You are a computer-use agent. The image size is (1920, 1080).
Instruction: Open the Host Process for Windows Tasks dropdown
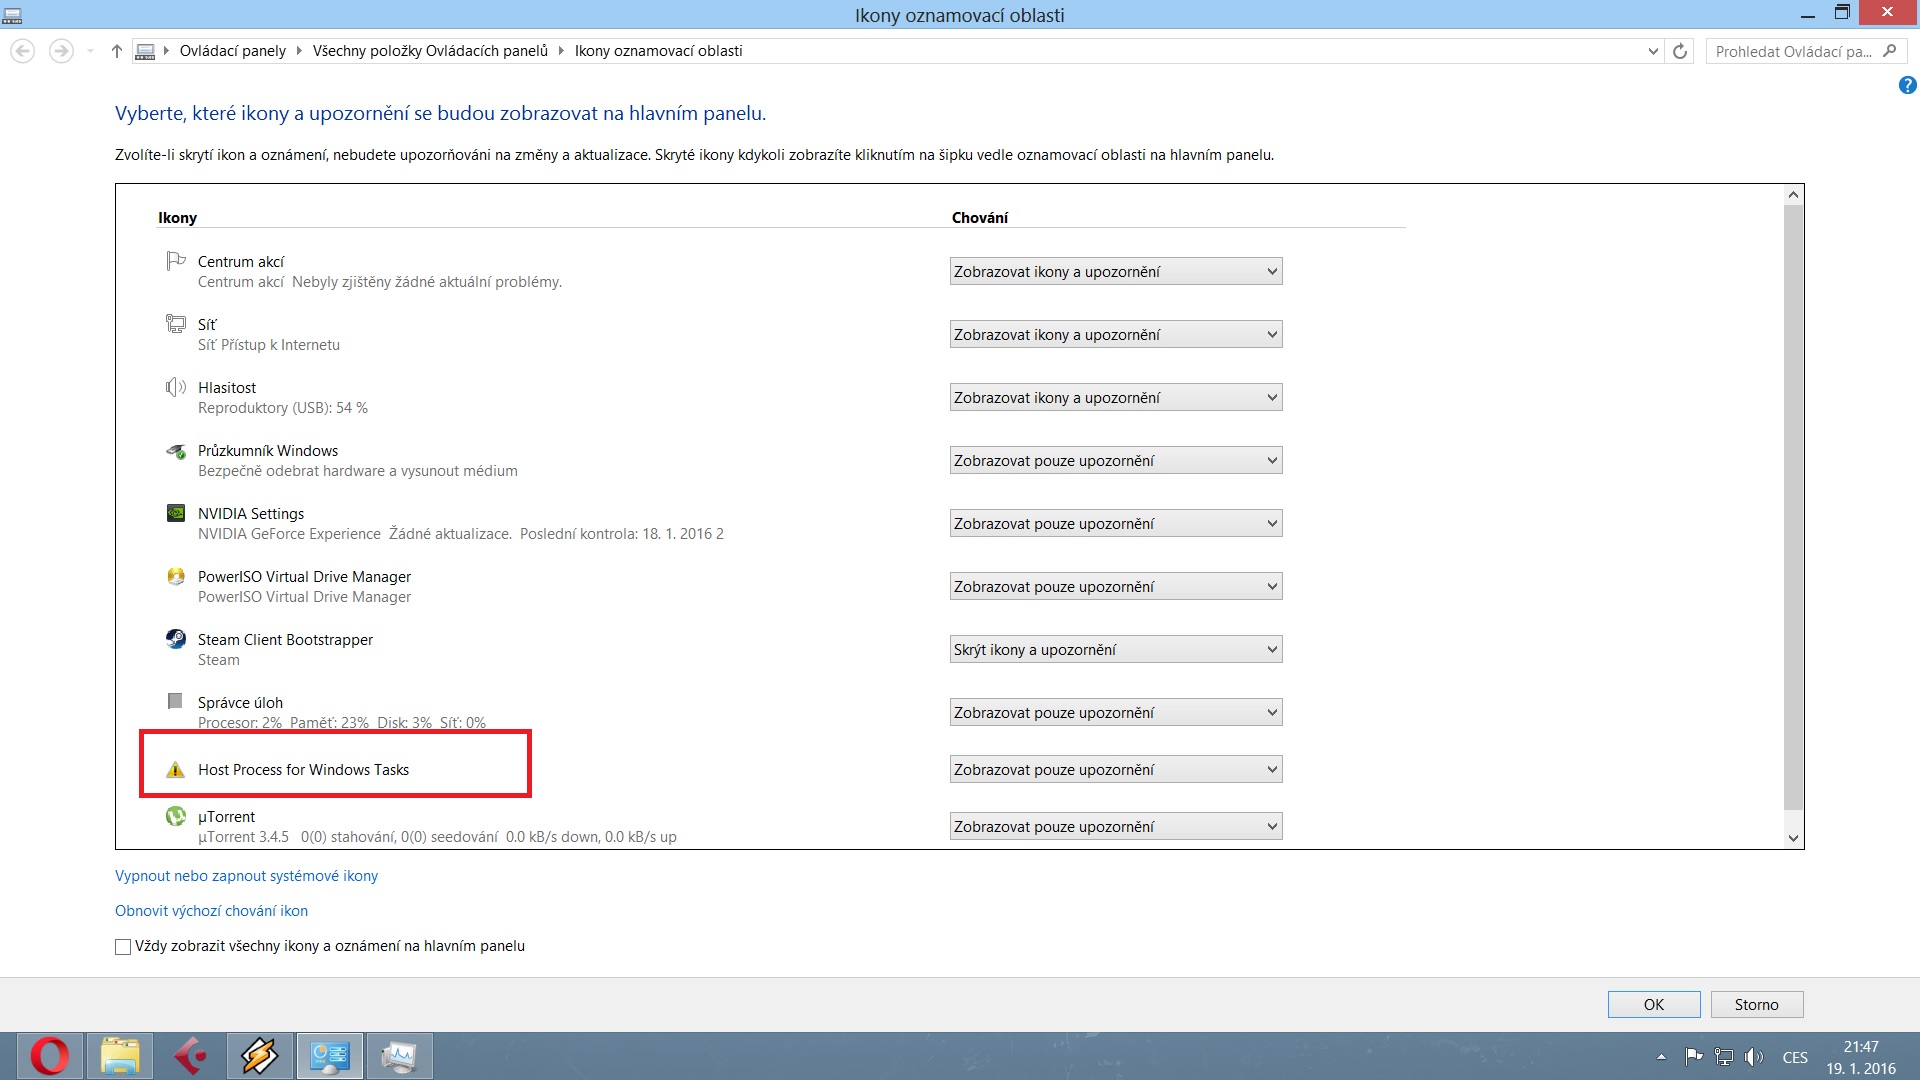click(1115, 770)
